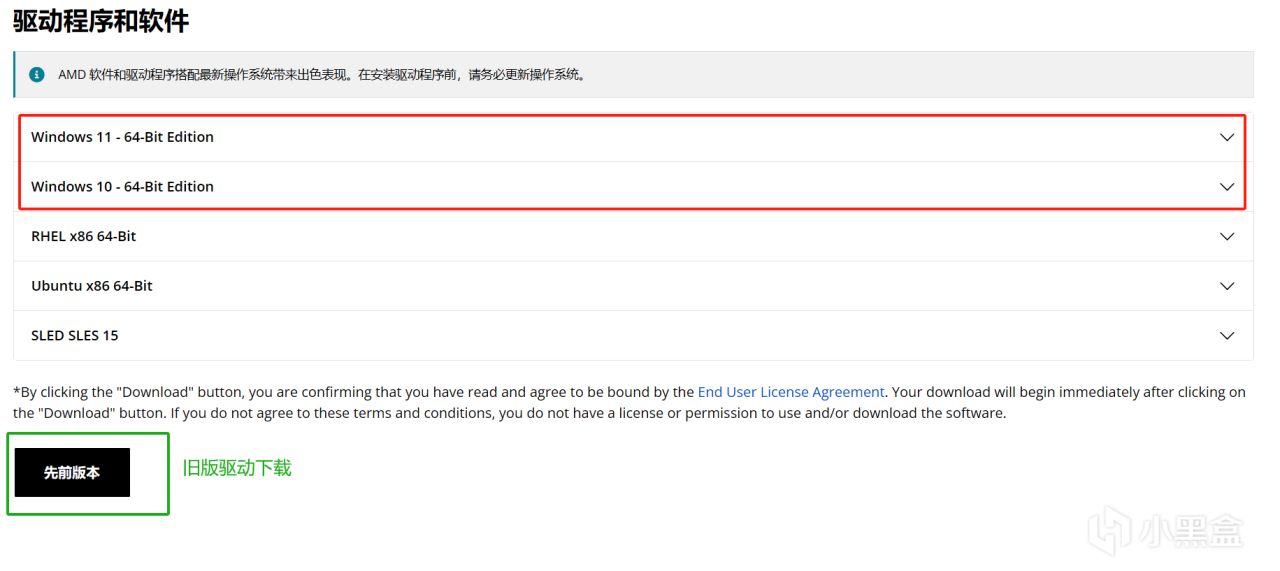Image resolution: width=1280 pixels, height=571 pixels.
Task: Click the 驱动程序和软件 page heading
Action: [x=101, y=21]
